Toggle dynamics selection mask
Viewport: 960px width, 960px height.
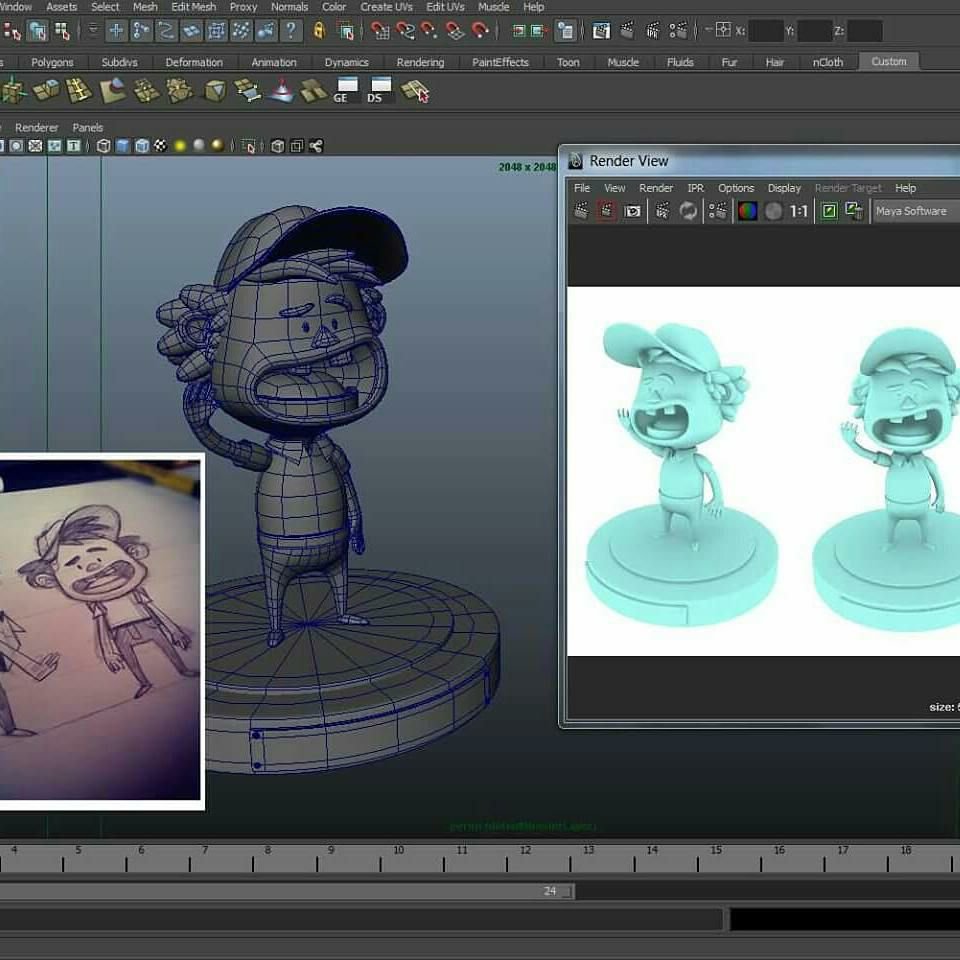[241, 31]
